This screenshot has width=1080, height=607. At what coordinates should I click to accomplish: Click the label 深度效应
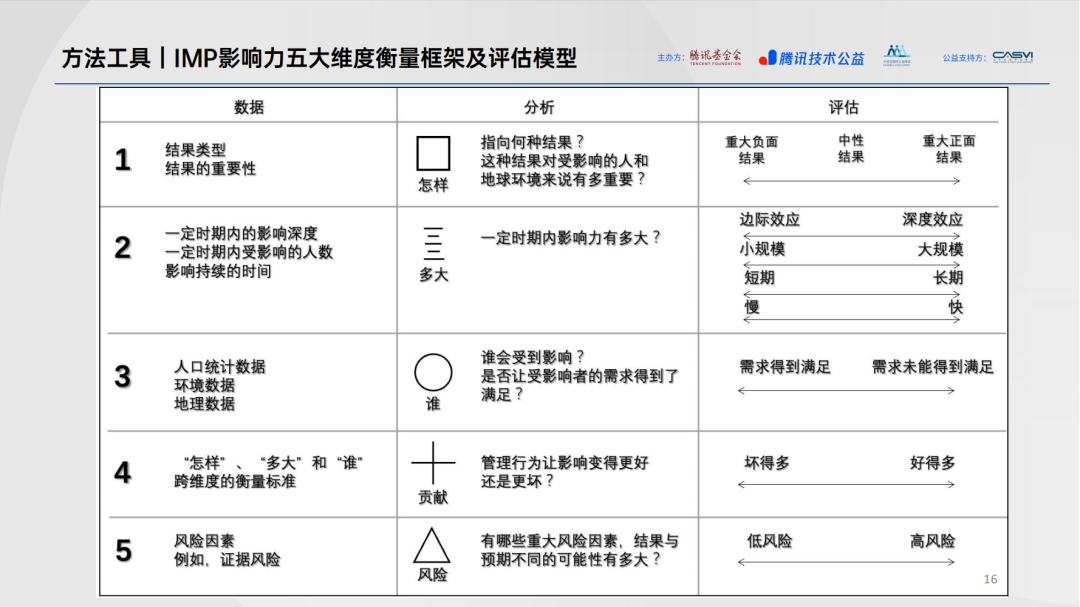(932, 220)
